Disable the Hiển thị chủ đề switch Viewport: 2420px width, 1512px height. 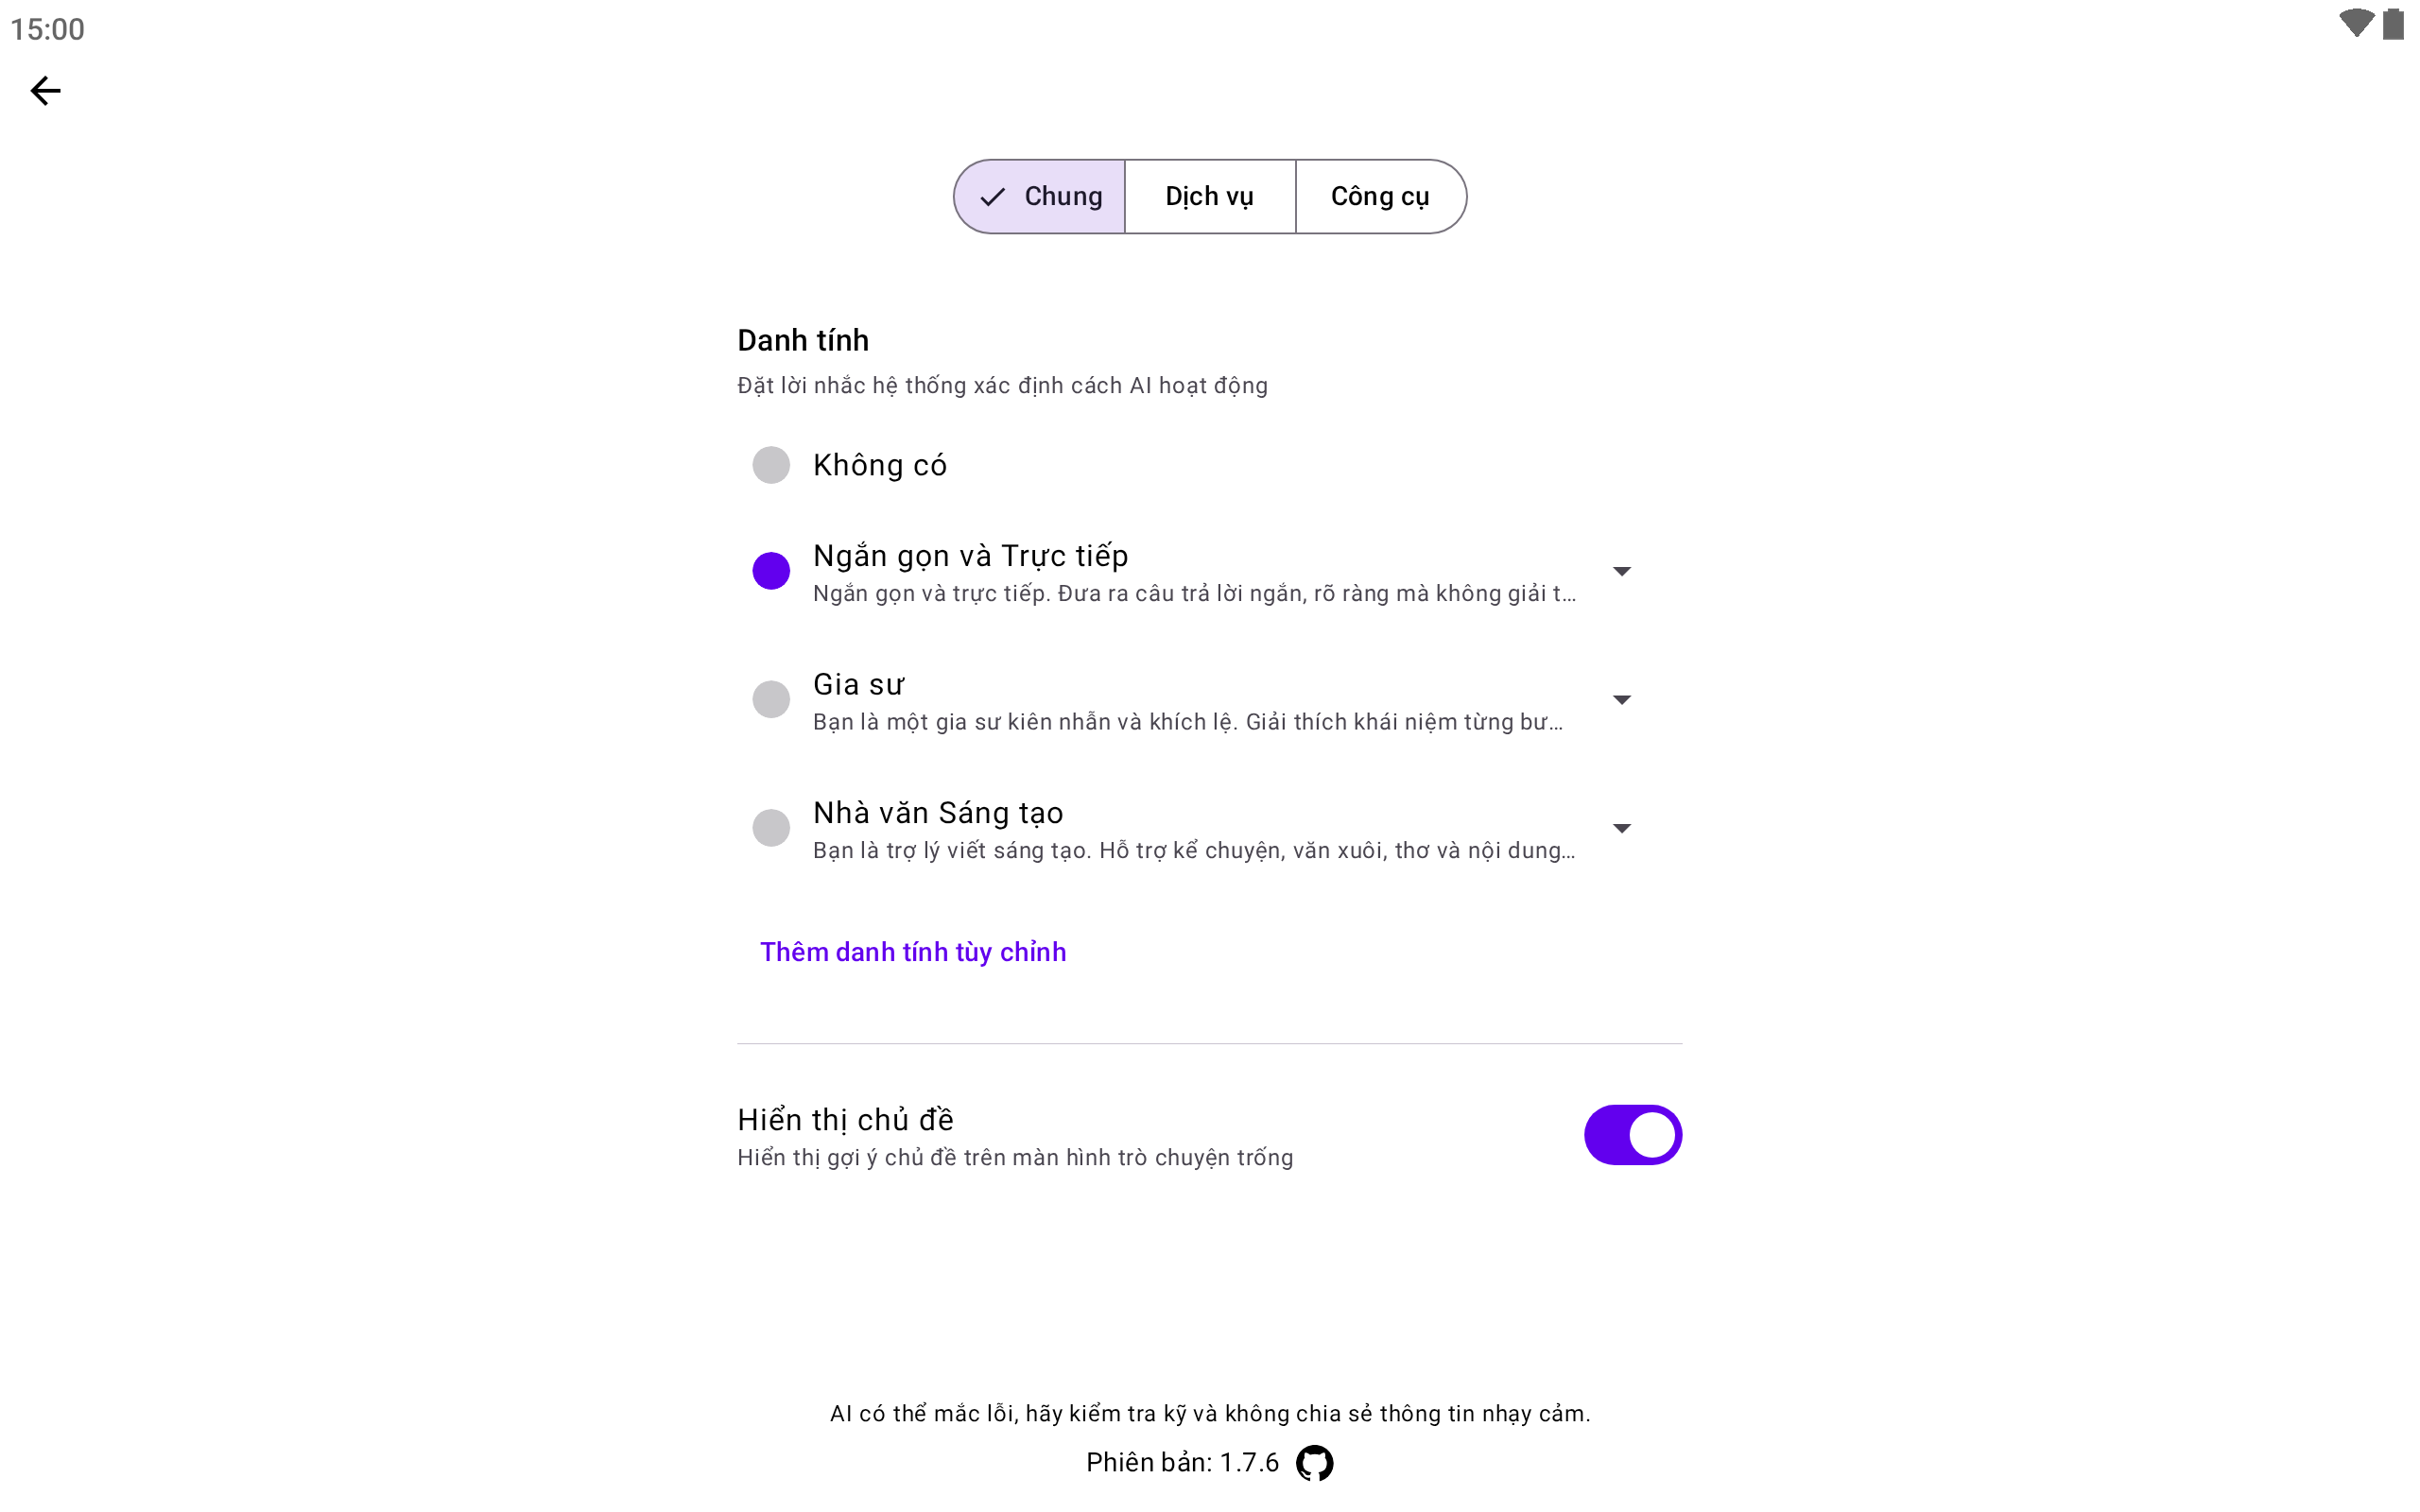tap(1632, 1135)
